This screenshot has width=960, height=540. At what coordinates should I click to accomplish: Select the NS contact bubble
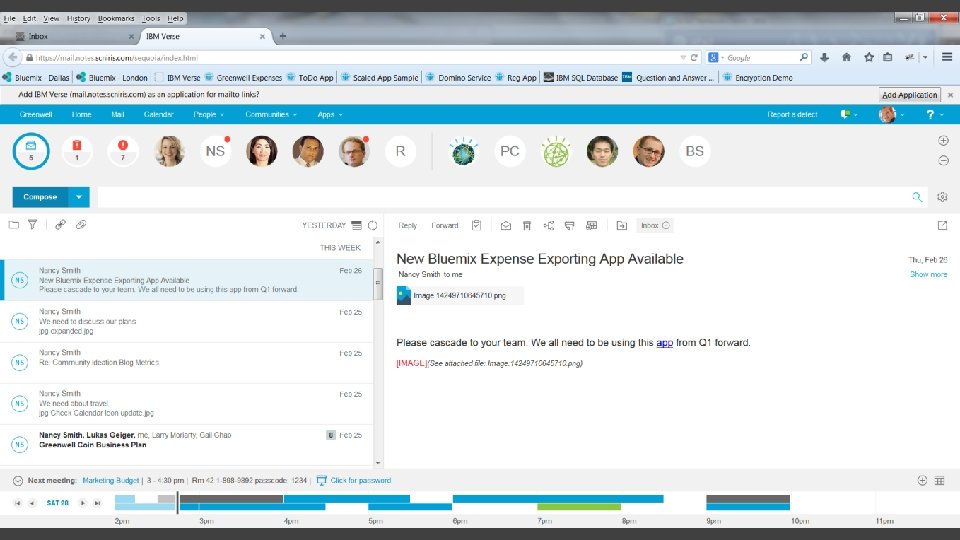pos(215,151)
